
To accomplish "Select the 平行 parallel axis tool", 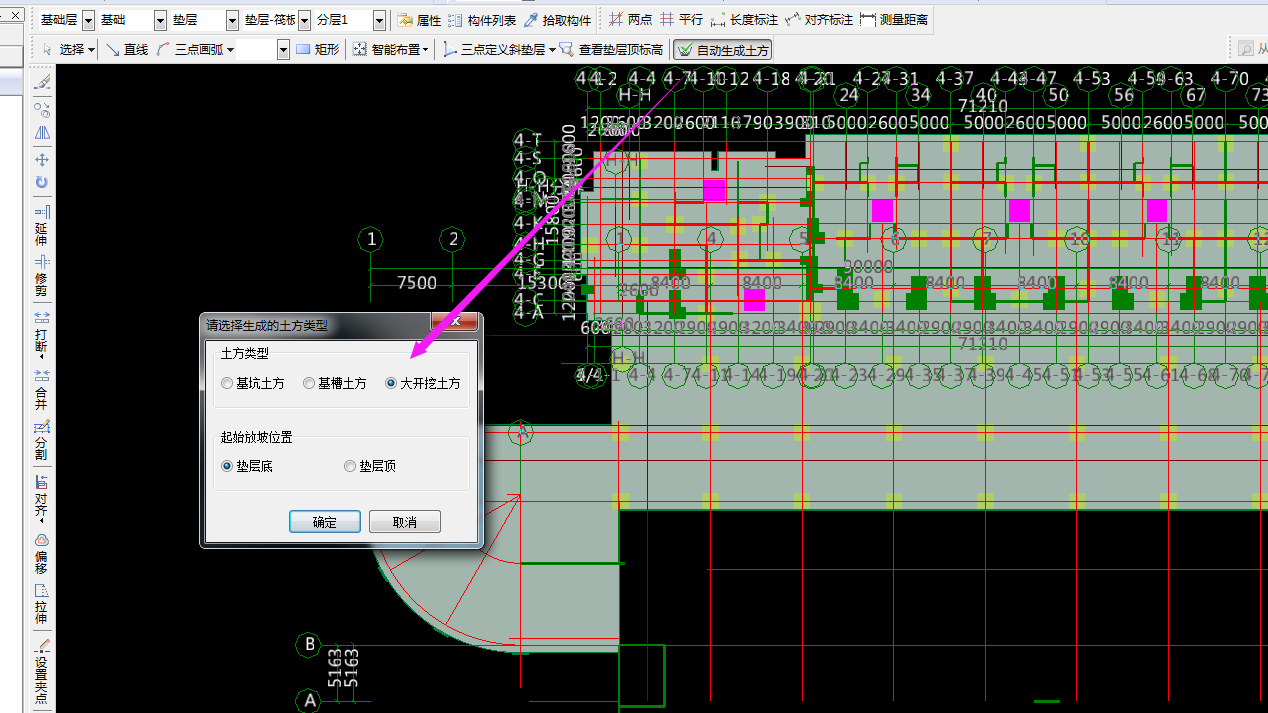I will (x=681, y=20).
